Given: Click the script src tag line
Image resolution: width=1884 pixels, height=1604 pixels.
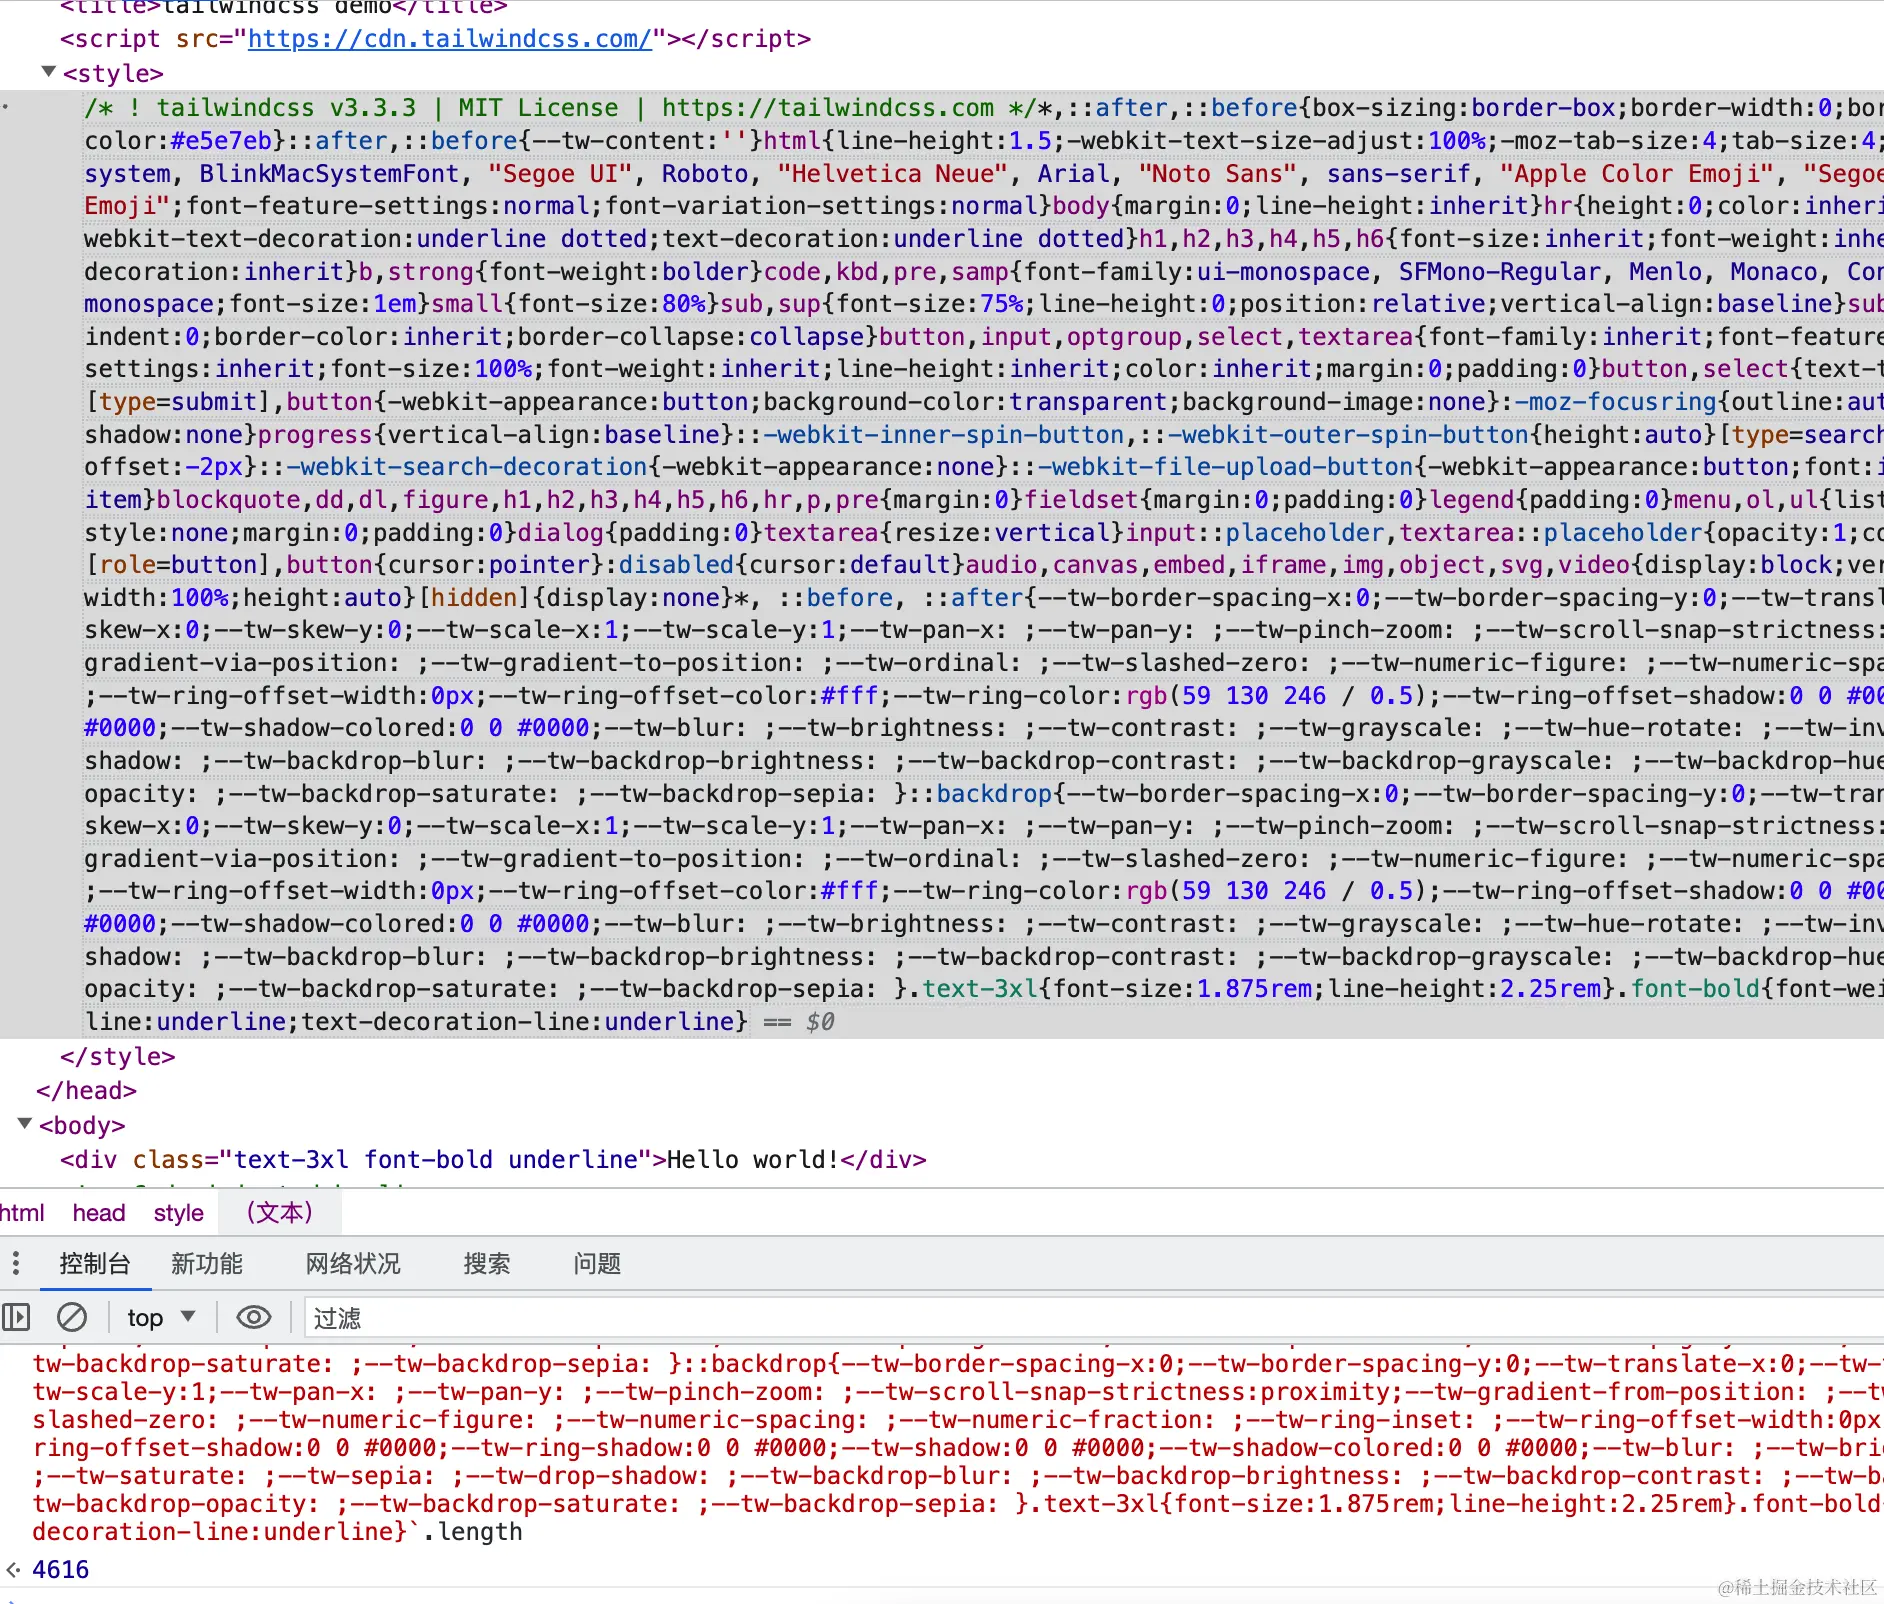Looking at the screenshot, I should 435,39.
